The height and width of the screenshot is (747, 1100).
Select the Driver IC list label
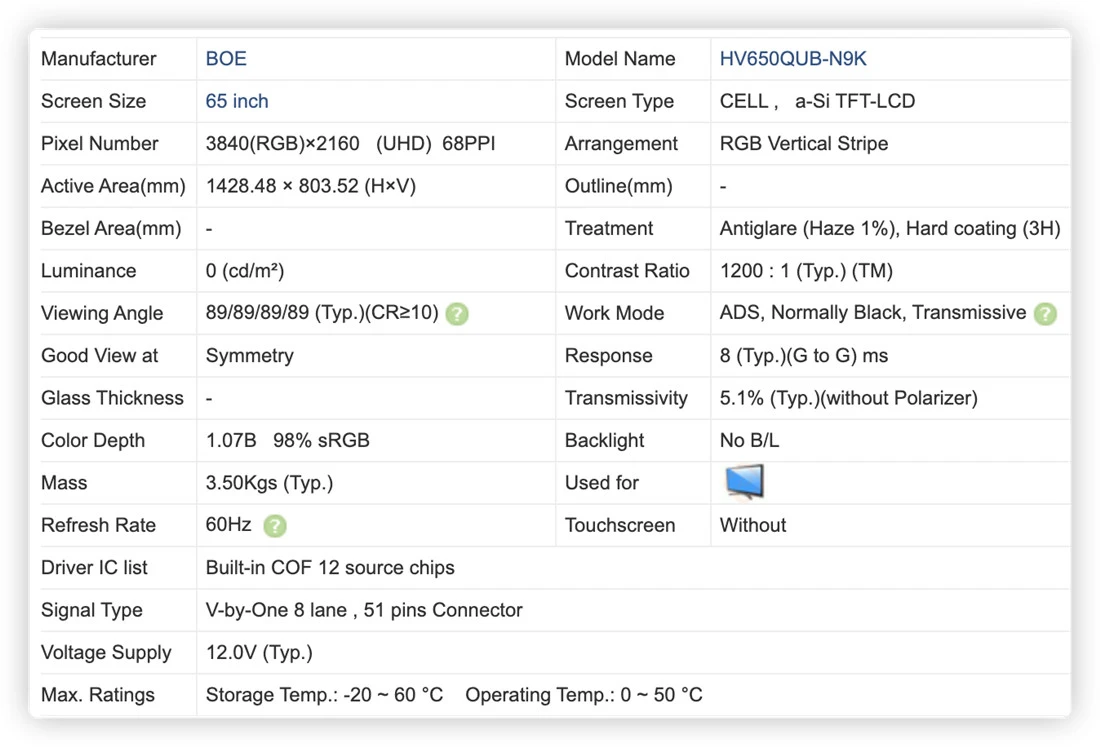coord(94,567)
